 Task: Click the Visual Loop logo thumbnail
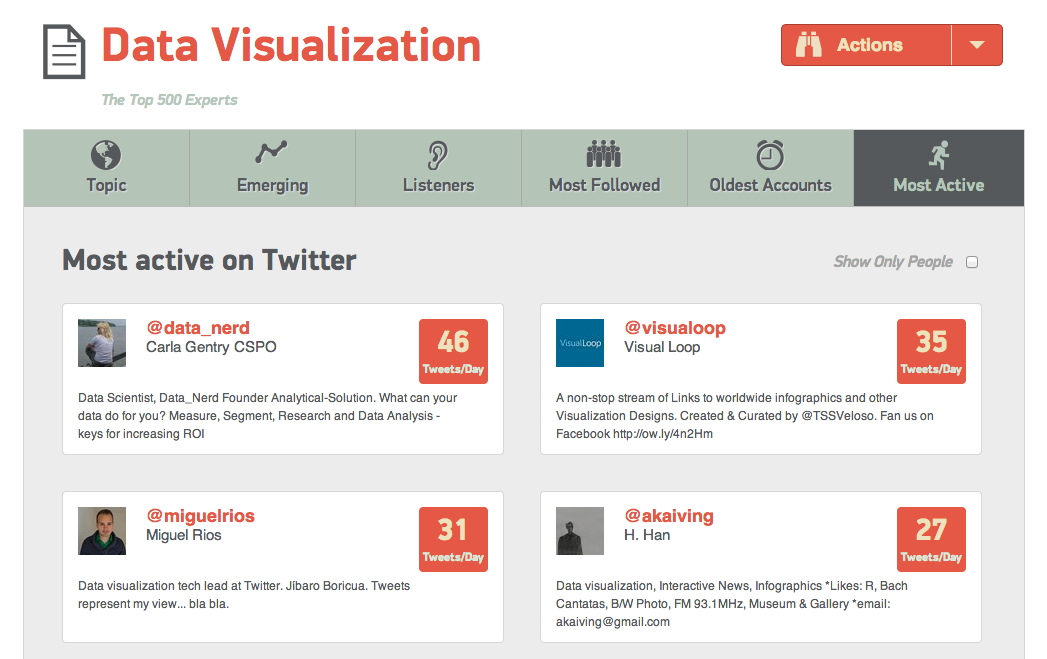coord(580,343)
